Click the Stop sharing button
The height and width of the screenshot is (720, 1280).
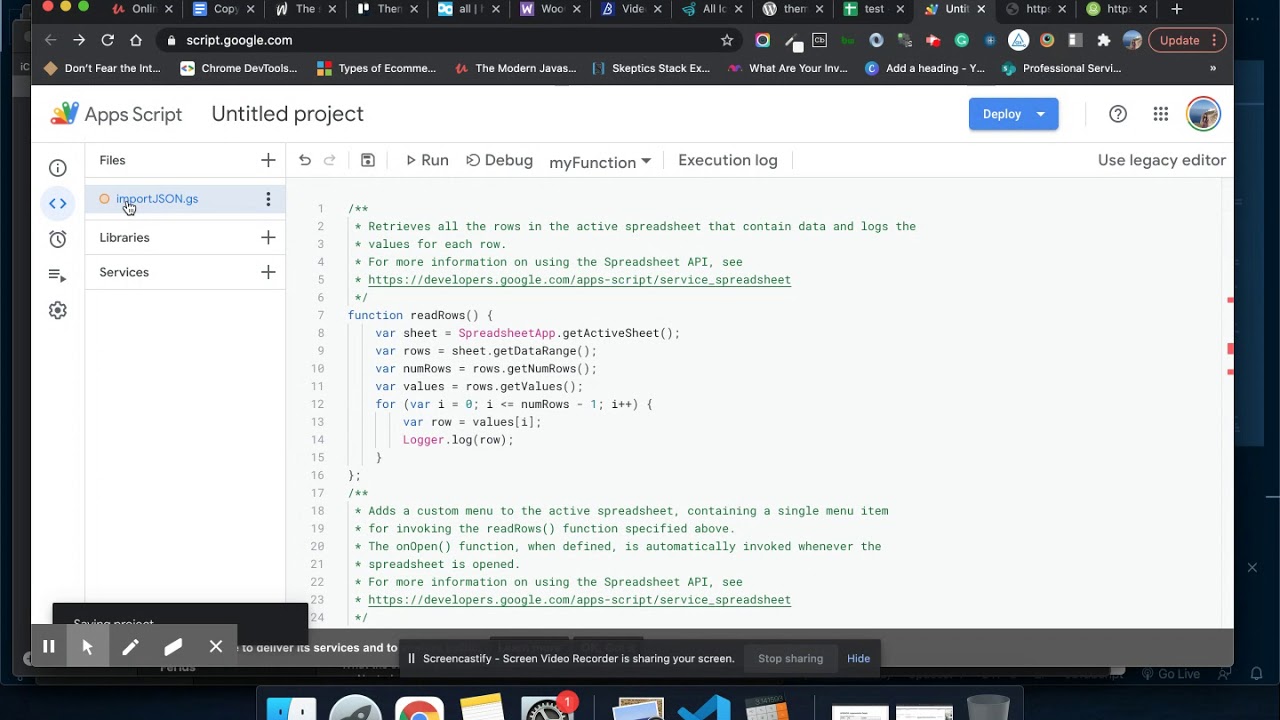pos(790,659)
